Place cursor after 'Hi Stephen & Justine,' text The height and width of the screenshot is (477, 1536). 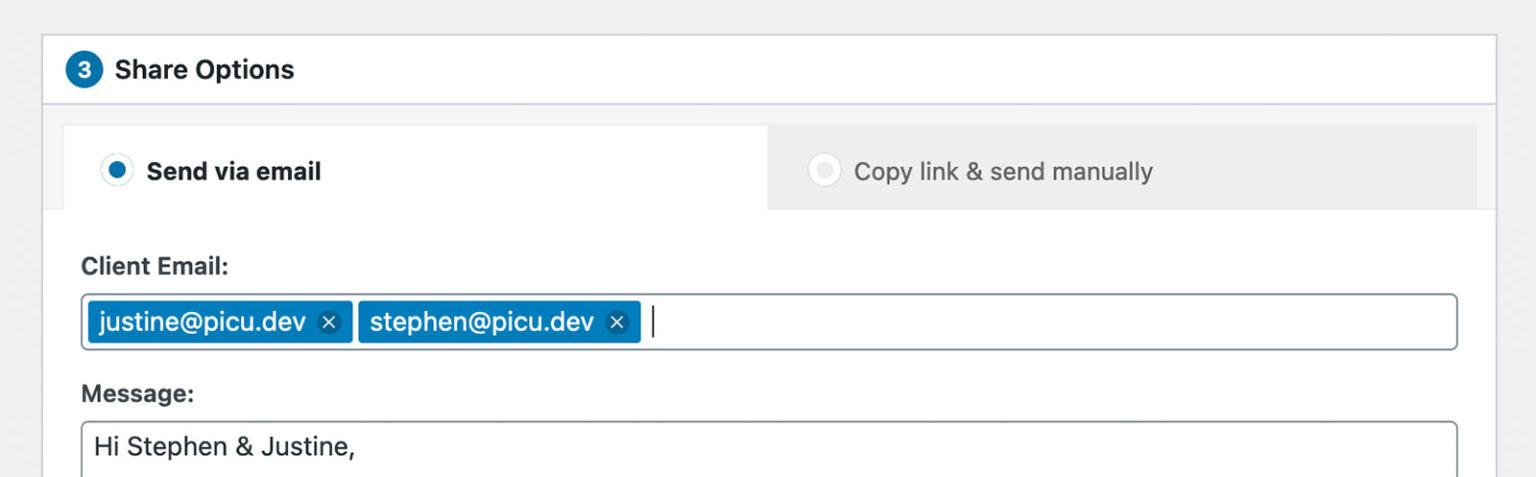click(358, 446)
